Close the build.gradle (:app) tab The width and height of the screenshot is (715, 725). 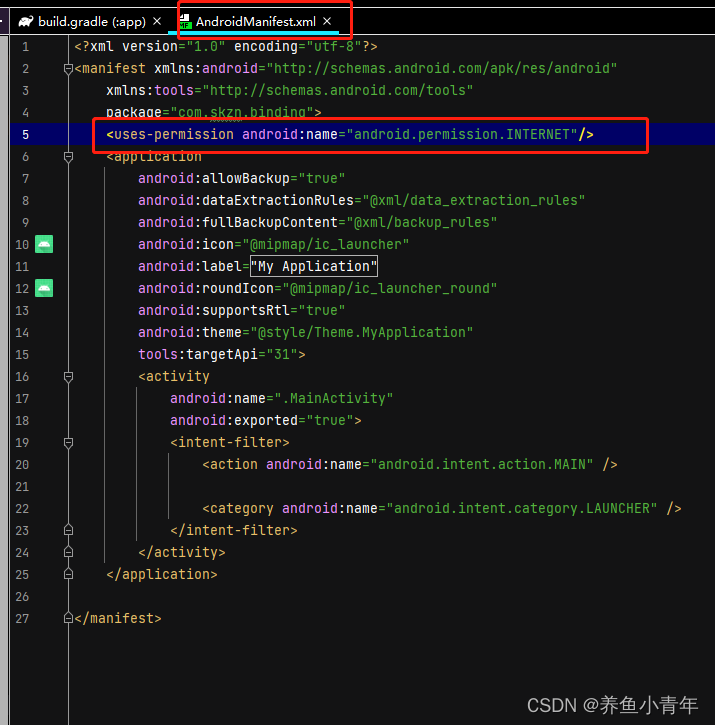tap(157, 21)
